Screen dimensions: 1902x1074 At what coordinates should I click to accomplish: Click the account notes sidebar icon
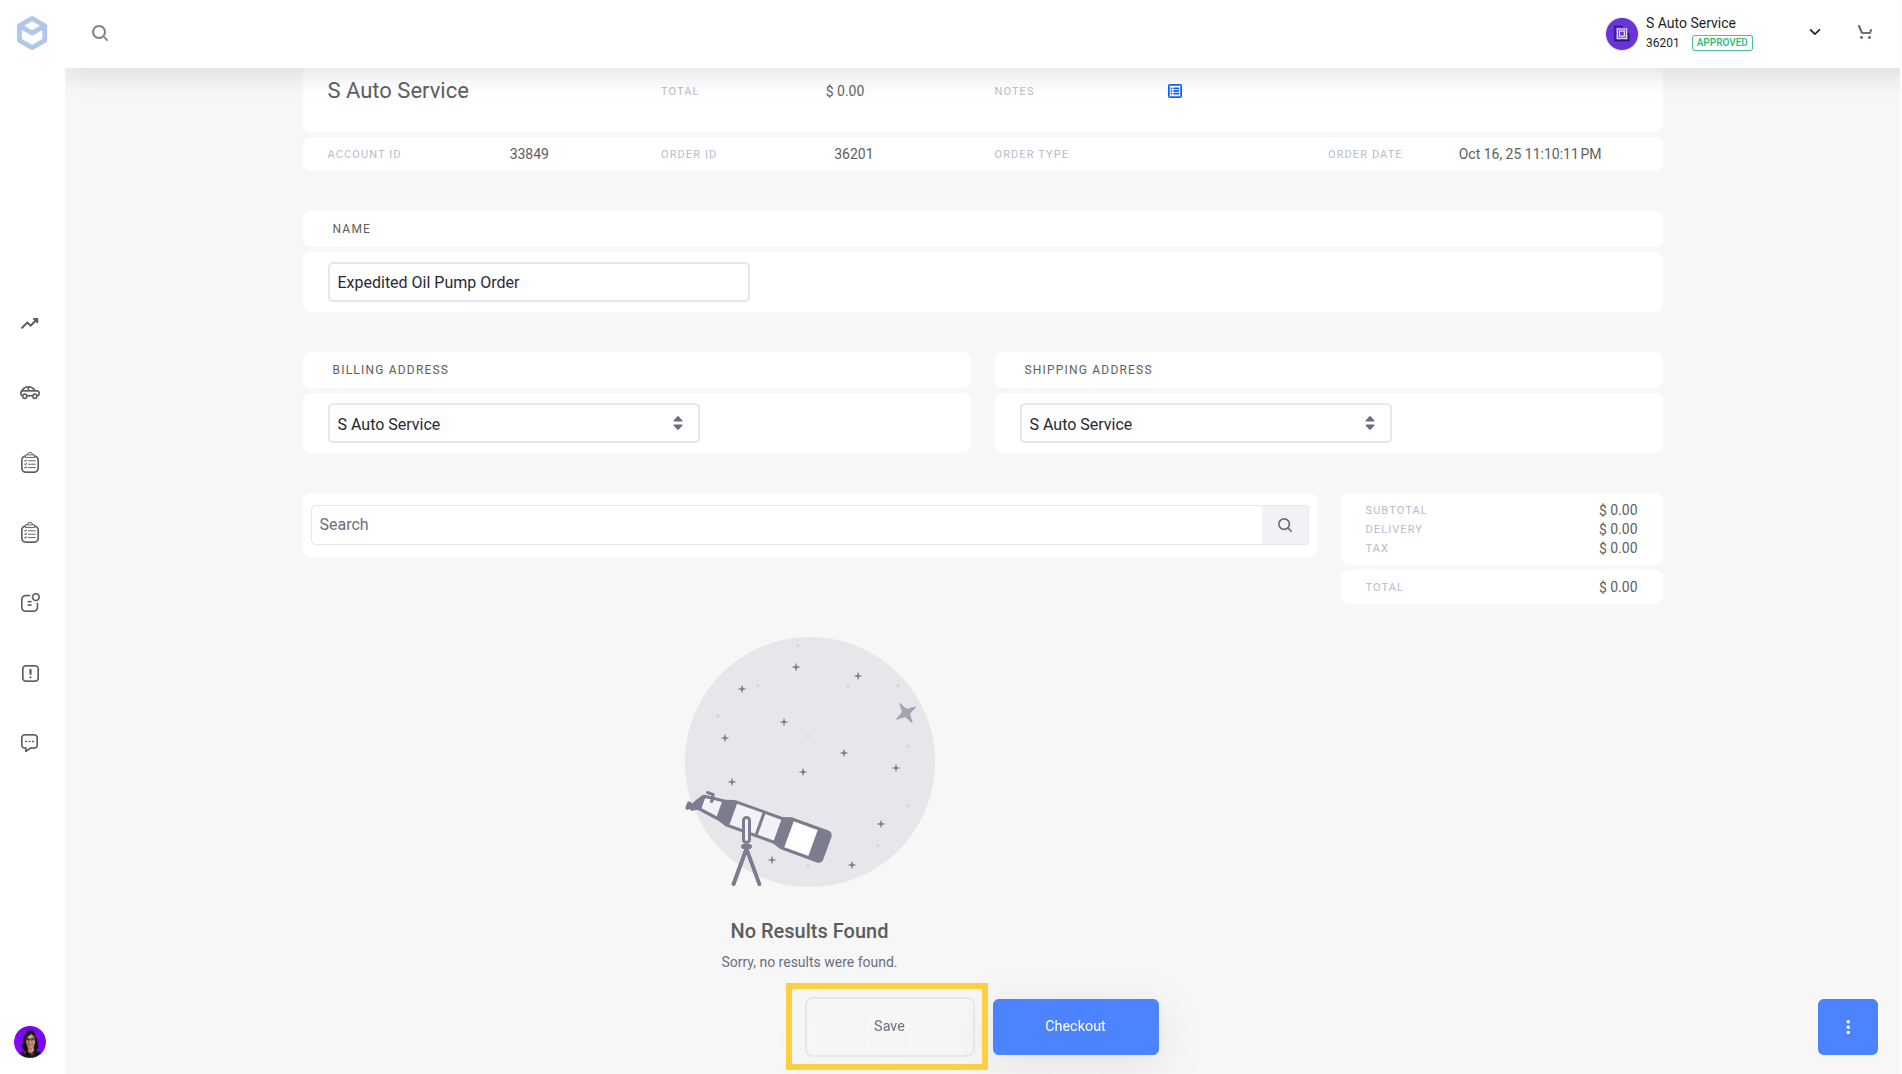pyautogui.click(x=29, y=602)
